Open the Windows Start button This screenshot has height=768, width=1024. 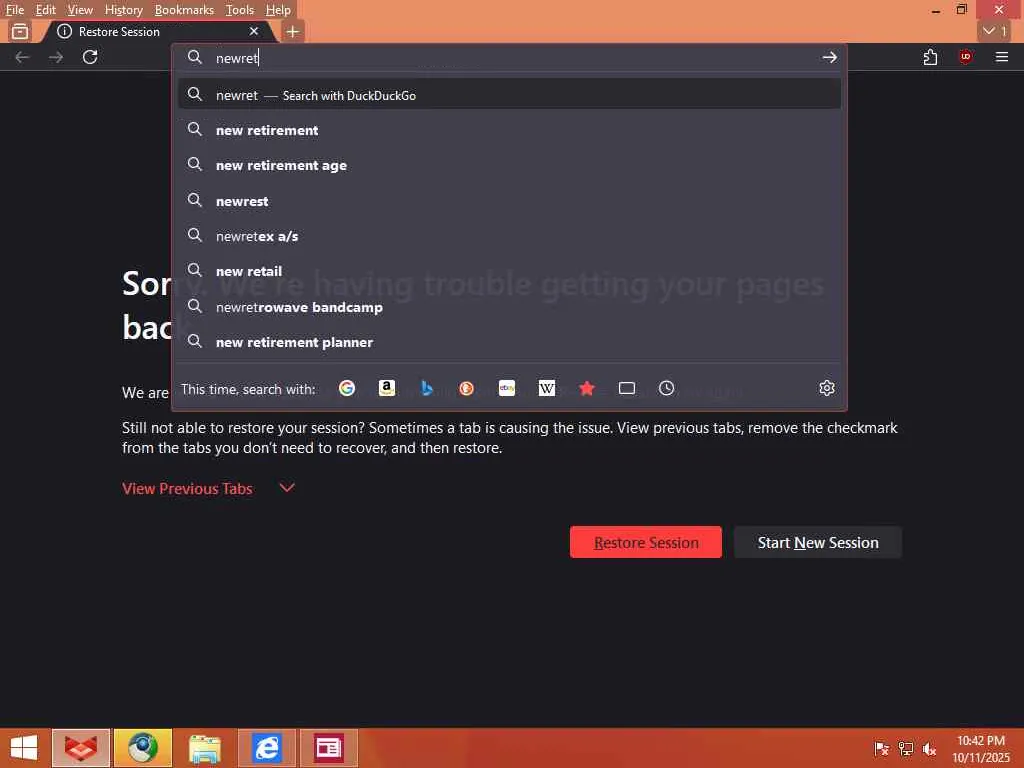point(24,748)
